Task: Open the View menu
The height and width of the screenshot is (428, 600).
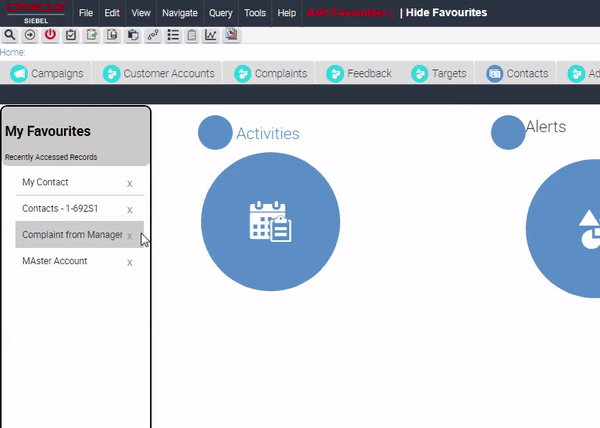Action: [141, 13]
